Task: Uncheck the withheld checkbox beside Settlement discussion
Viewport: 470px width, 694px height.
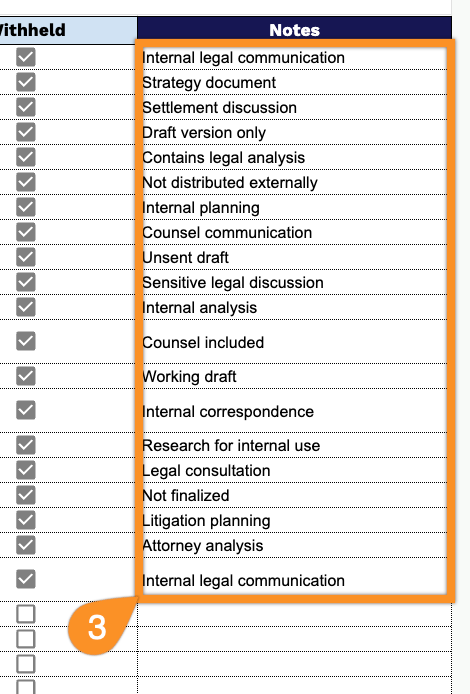Action: pyautogui.click(x=26, y=107)
